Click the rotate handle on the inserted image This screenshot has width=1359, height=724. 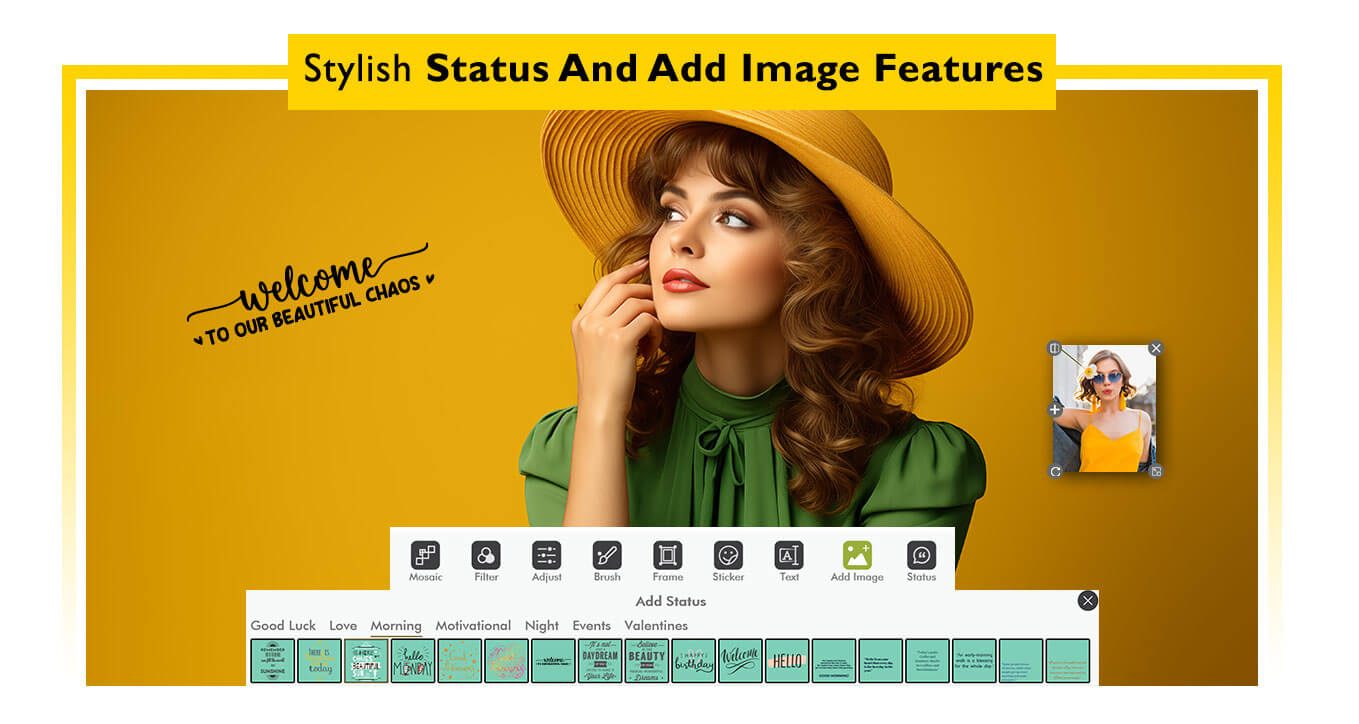pyautogui.click(x=1055, y=471)
